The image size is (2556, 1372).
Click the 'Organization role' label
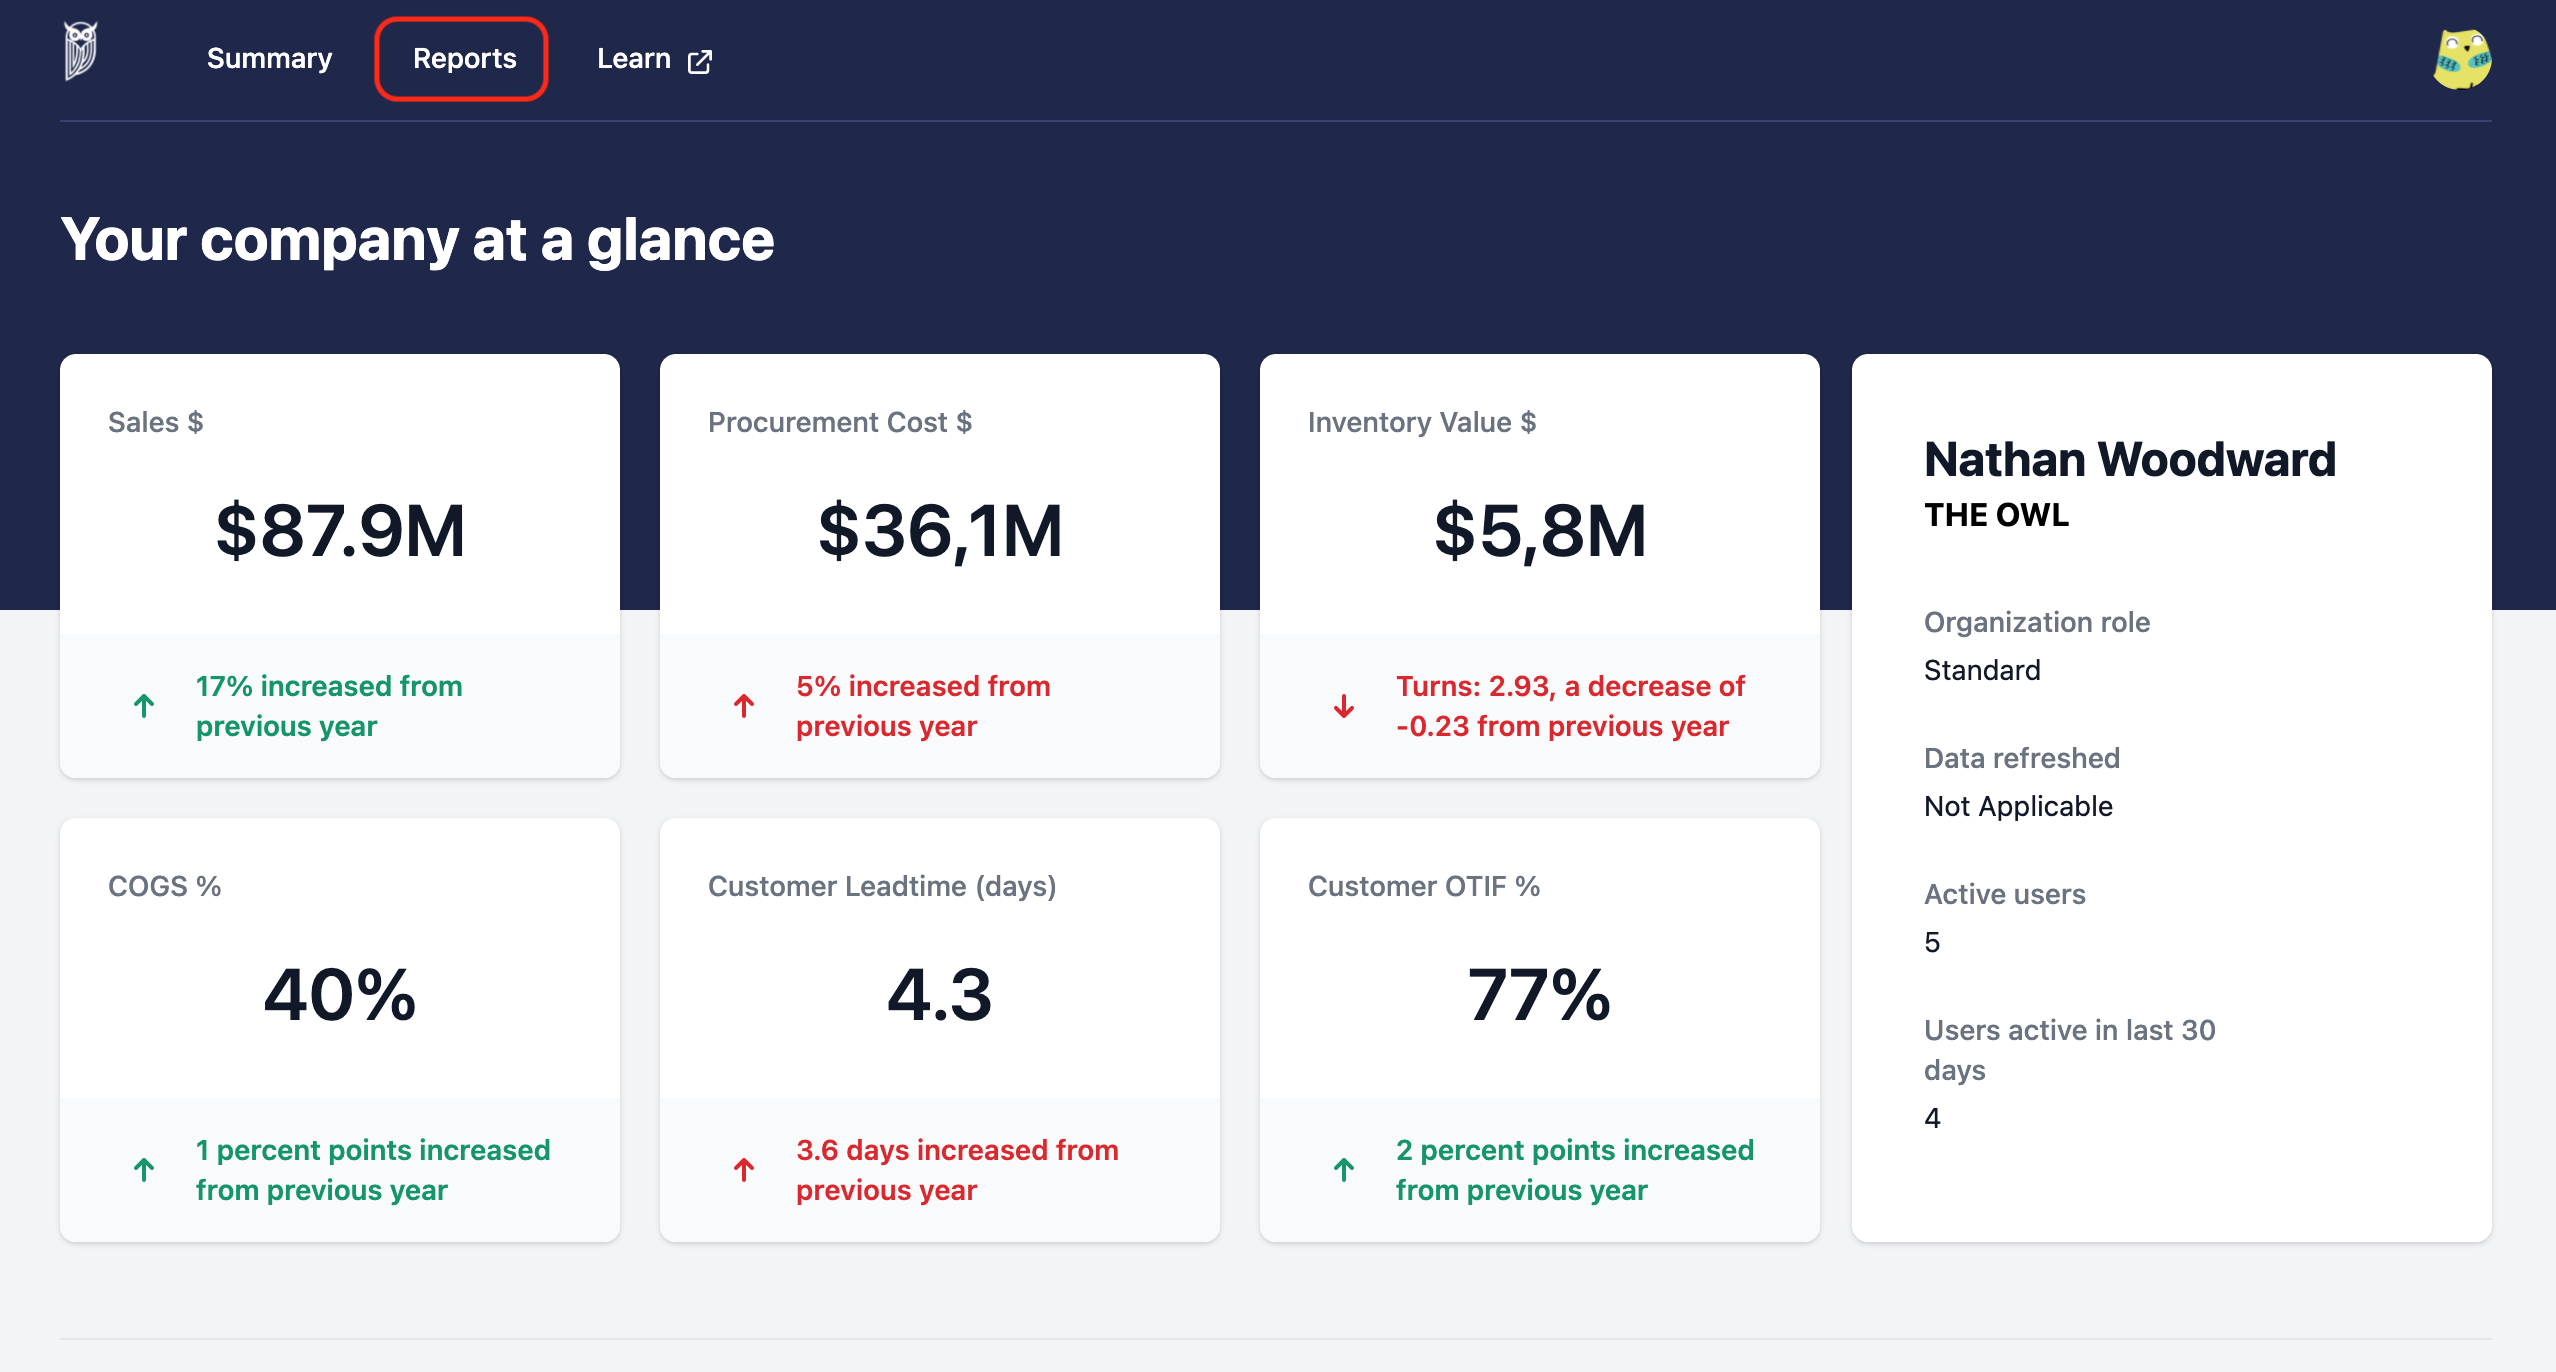click(x=2037, y=622)
